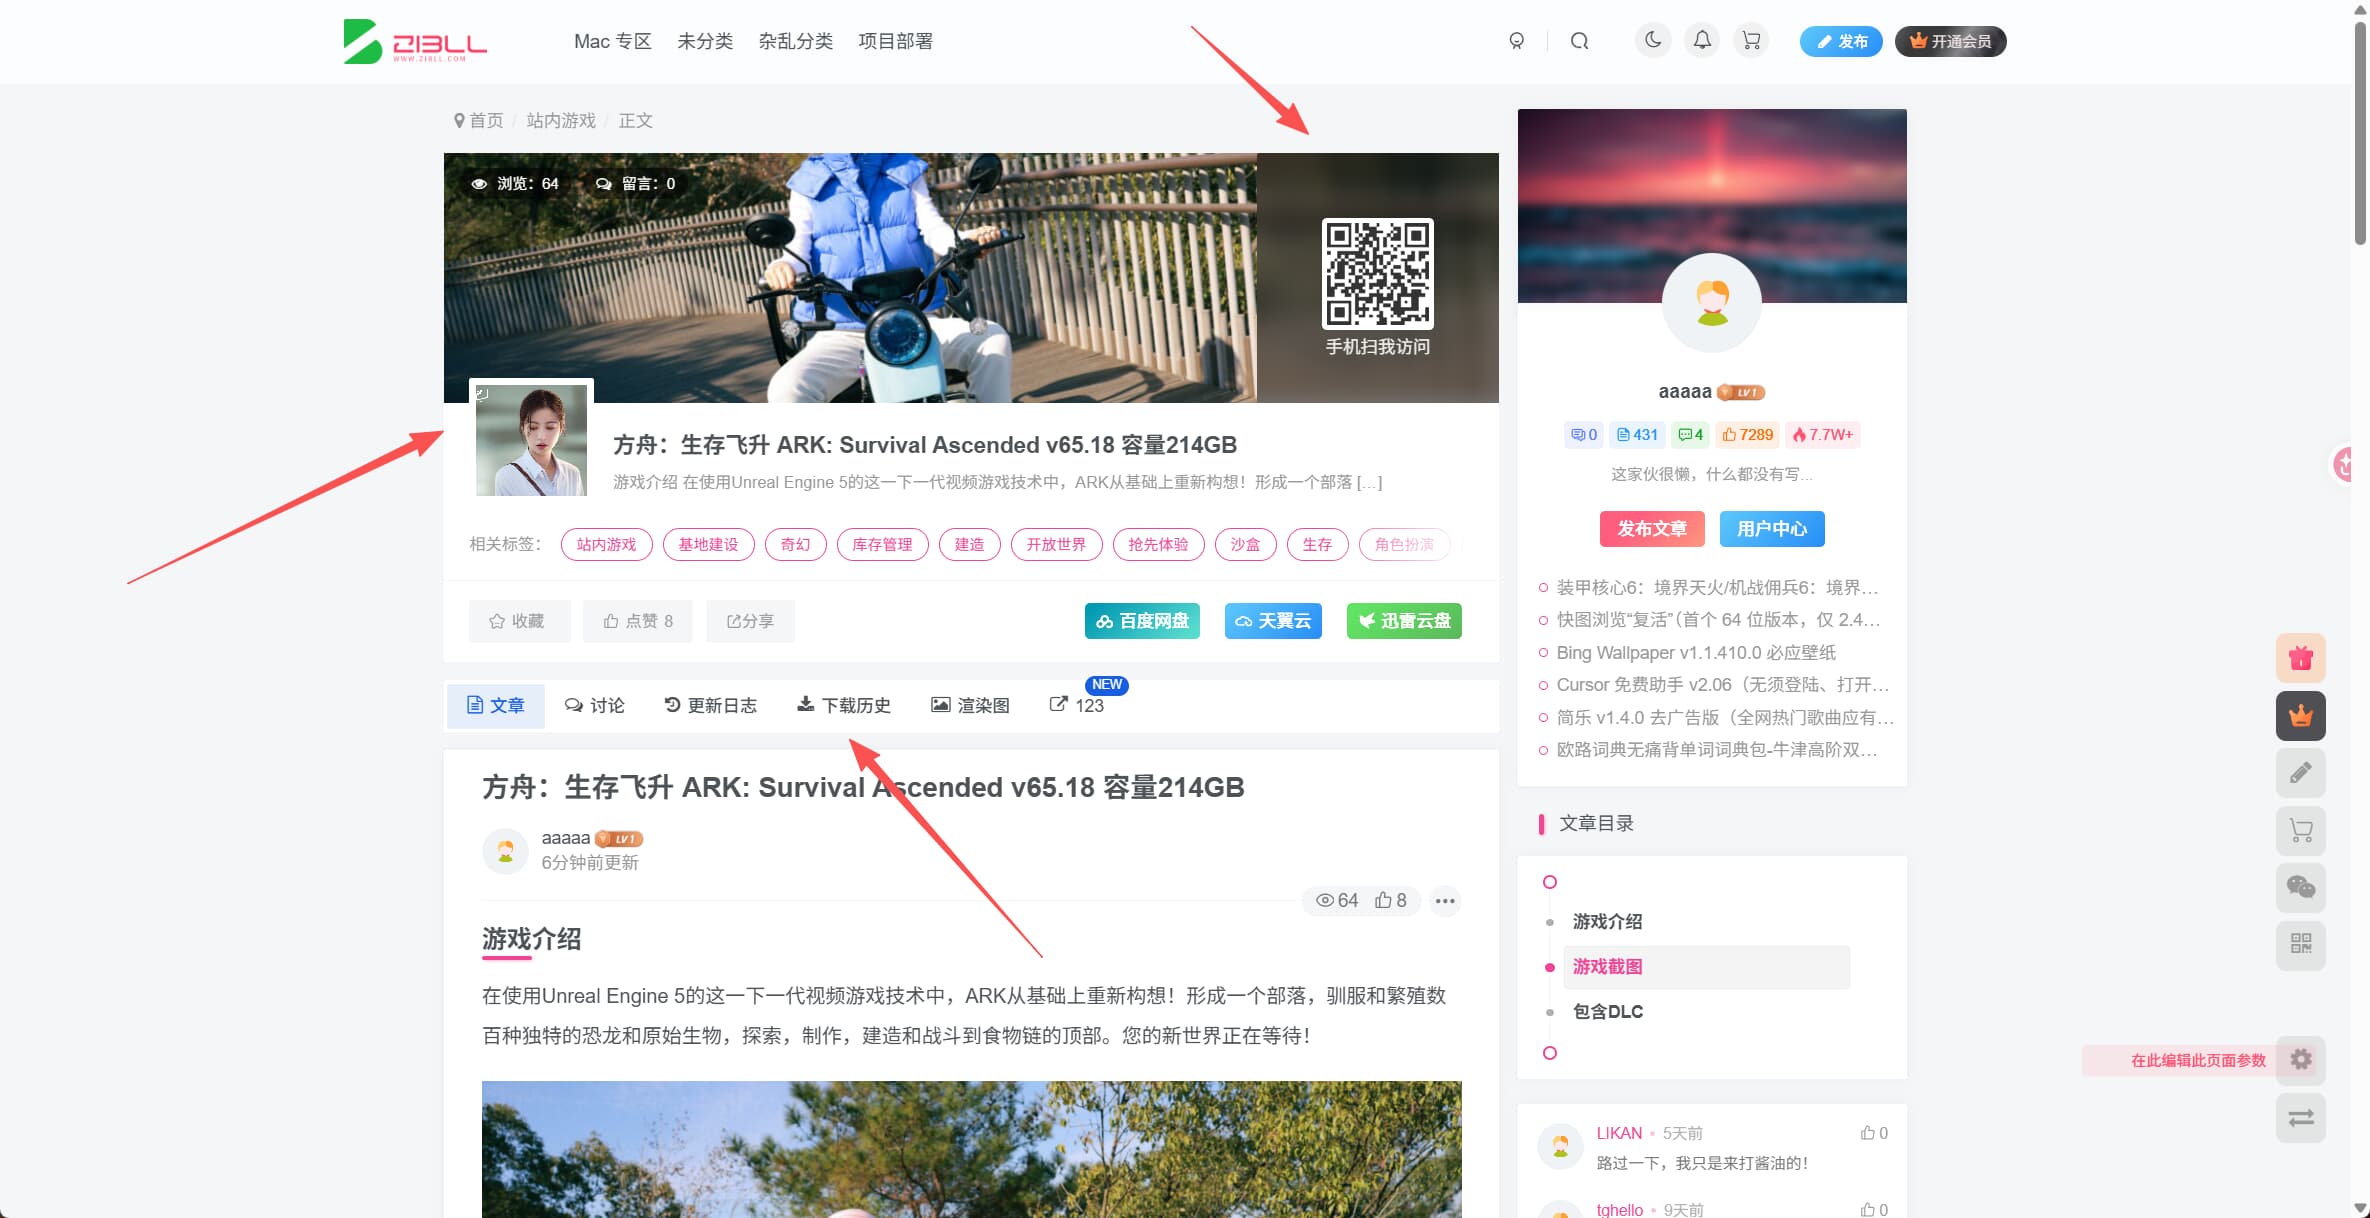Download via 迅雷云盘 button
The height and width of the screenshot is (1218, 2370).
(1404, 621)
